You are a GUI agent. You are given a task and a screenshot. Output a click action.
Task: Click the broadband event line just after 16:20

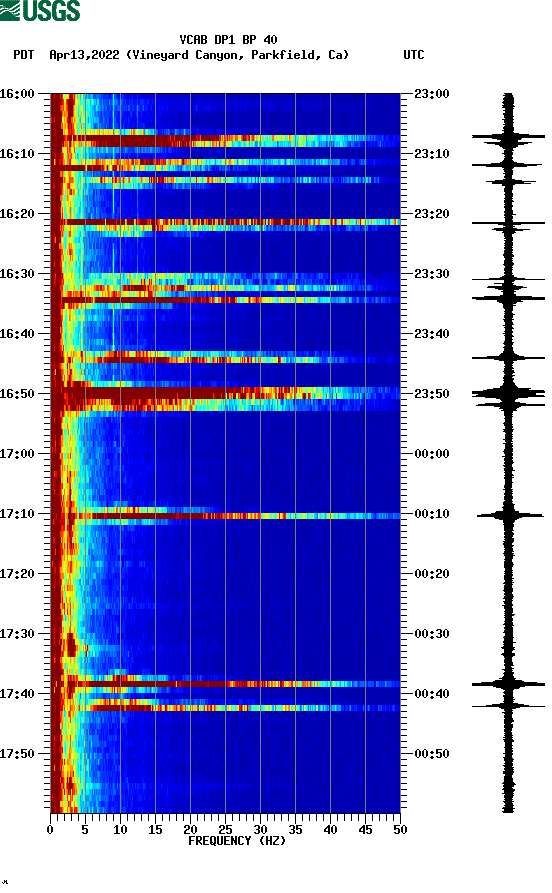pyautogui.click(x=225, y=222)
